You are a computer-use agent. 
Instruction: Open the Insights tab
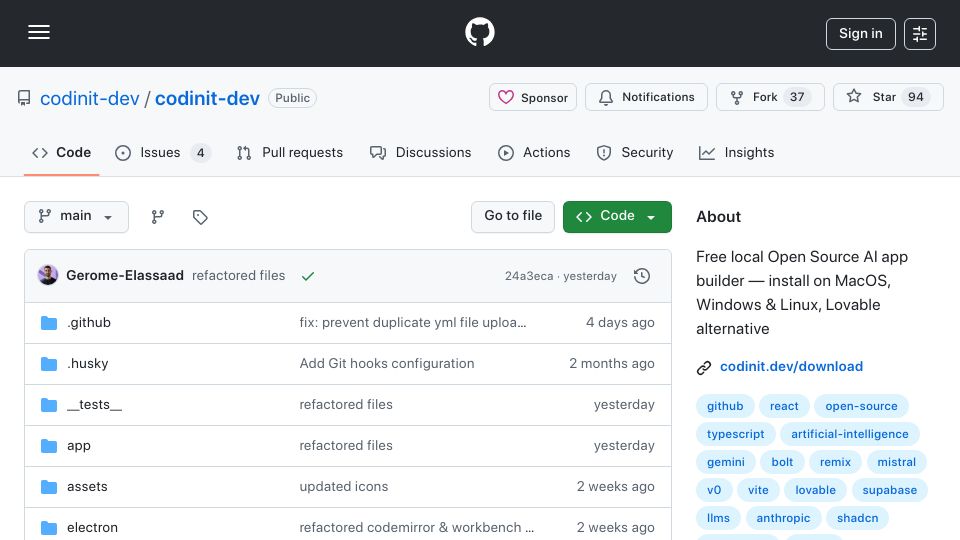pos(737,152)
